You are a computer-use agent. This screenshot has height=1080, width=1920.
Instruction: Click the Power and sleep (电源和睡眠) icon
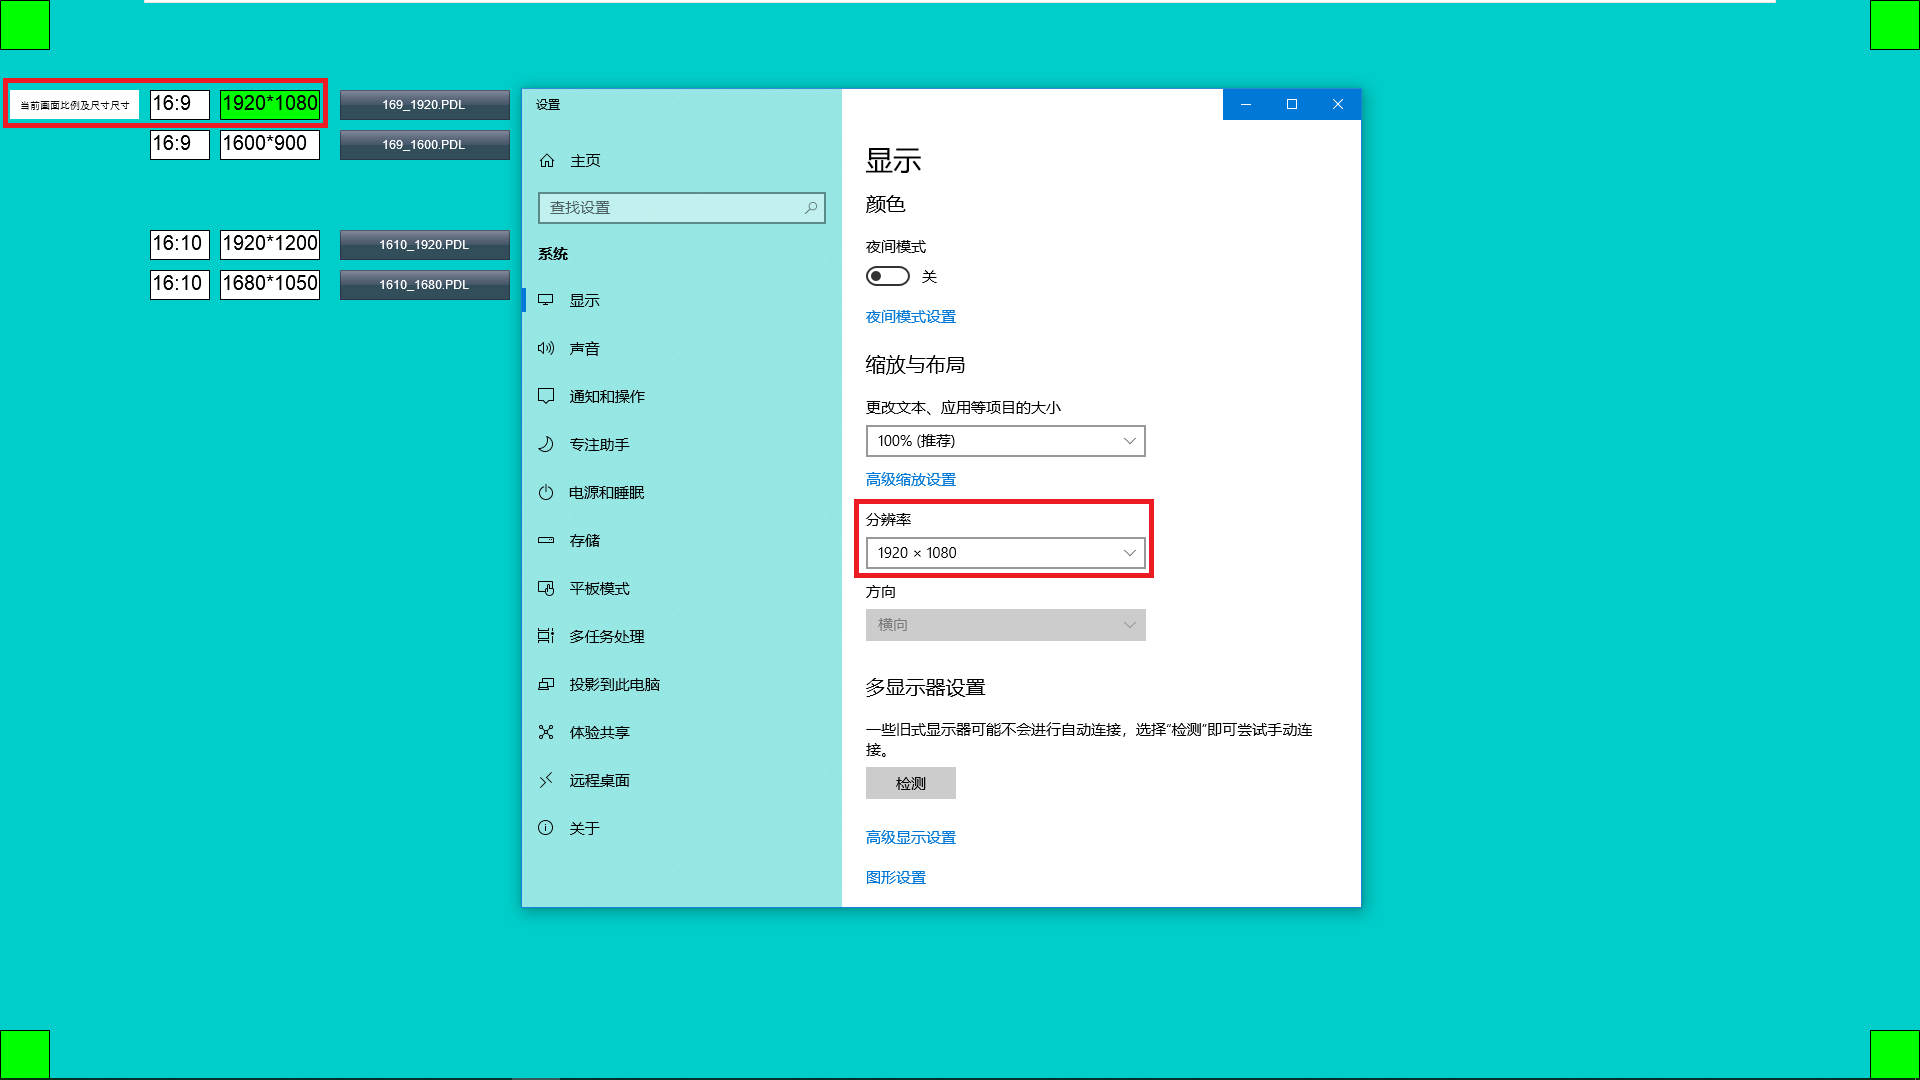546,492
